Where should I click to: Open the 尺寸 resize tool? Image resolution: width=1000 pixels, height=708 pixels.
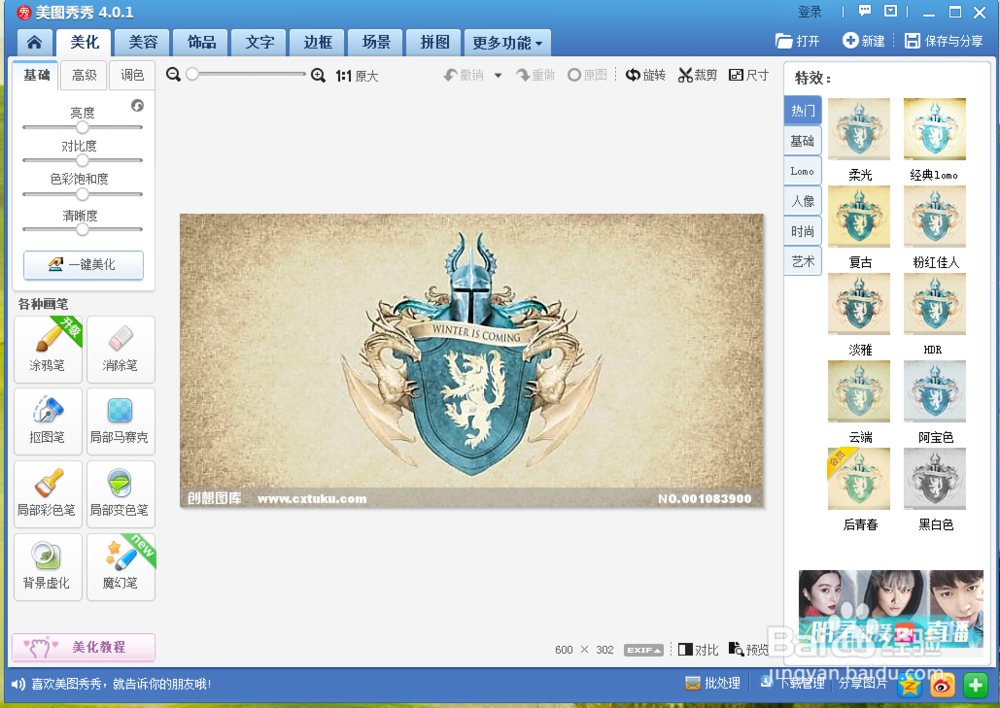(x=749, y=75)
